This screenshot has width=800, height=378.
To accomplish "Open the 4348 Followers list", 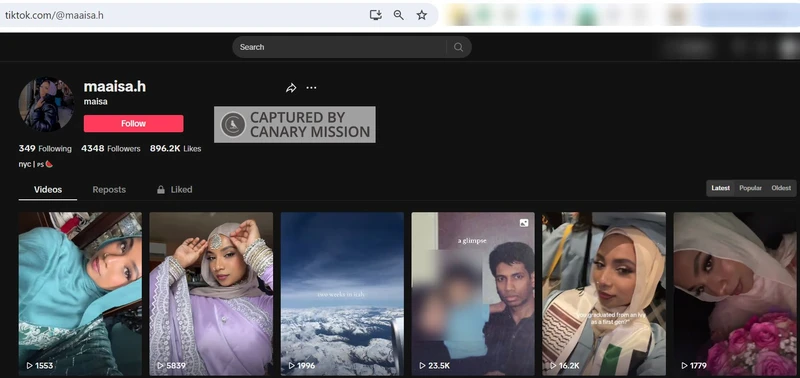I will point(111,148).
